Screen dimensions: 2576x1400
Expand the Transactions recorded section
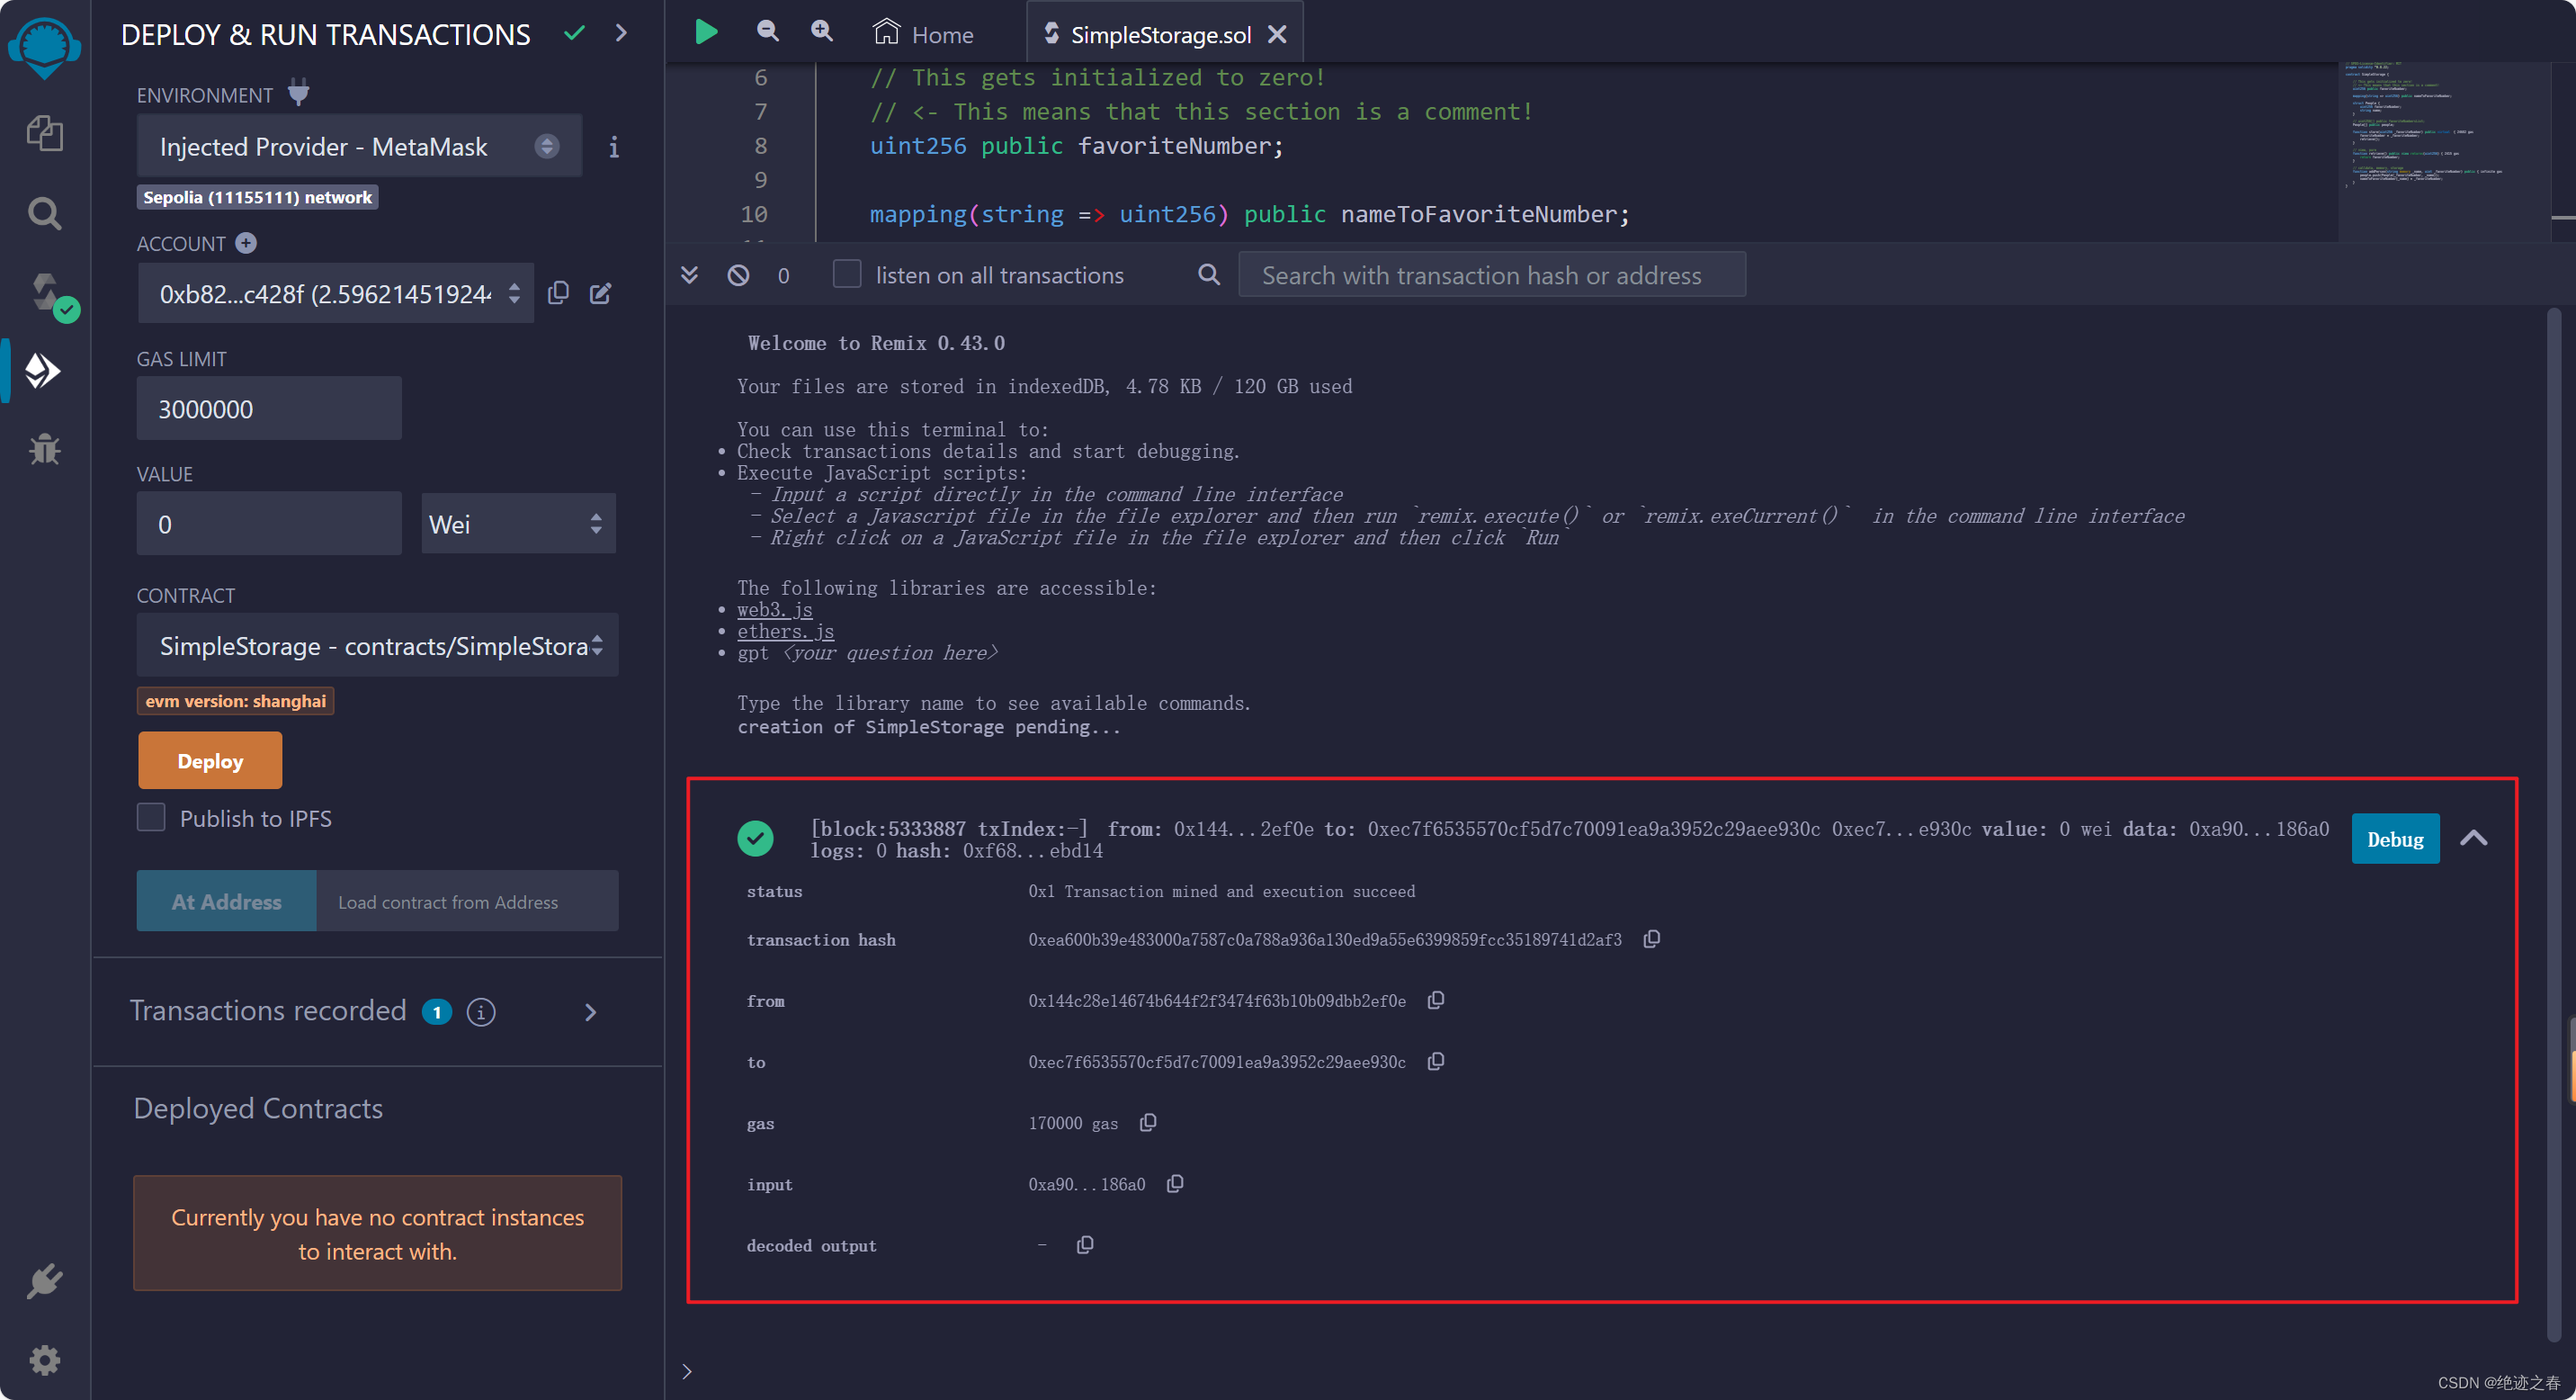(595, 1012)
